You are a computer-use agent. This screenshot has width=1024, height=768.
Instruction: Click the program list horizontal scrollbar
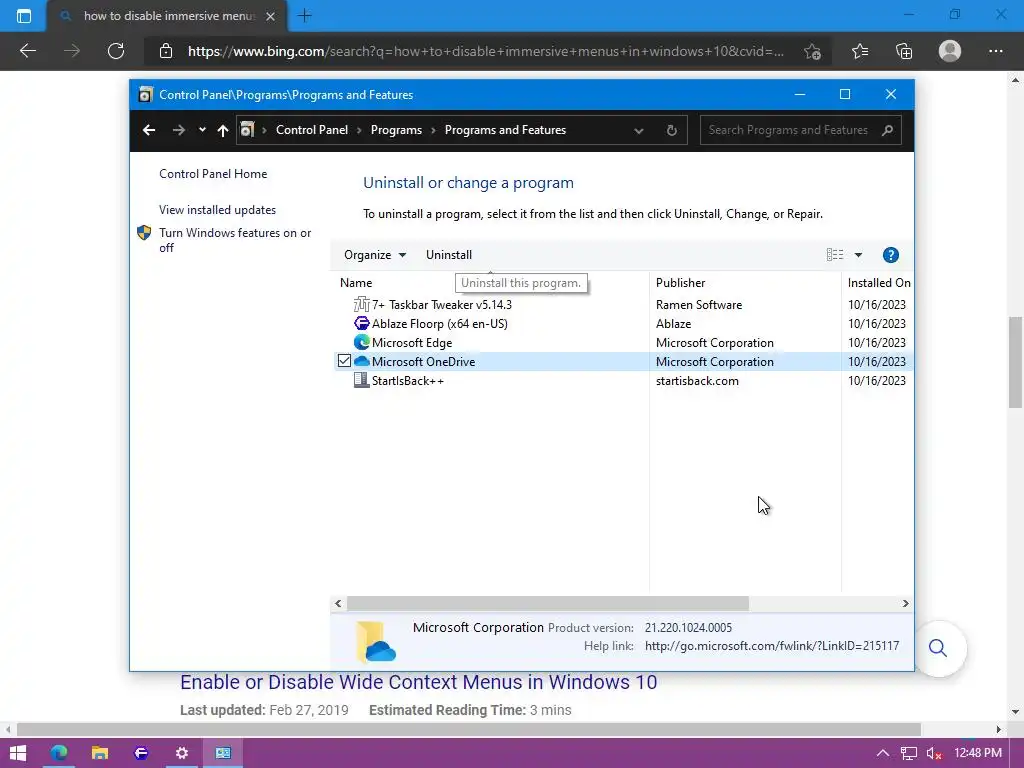coord(547,603)
